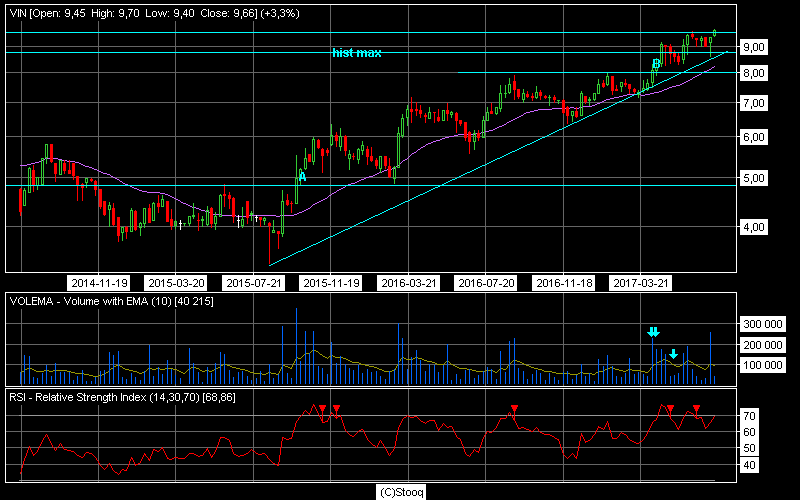
Task: Click the RSI Relative Strength Index title
Action: click(x=122, y=397)
